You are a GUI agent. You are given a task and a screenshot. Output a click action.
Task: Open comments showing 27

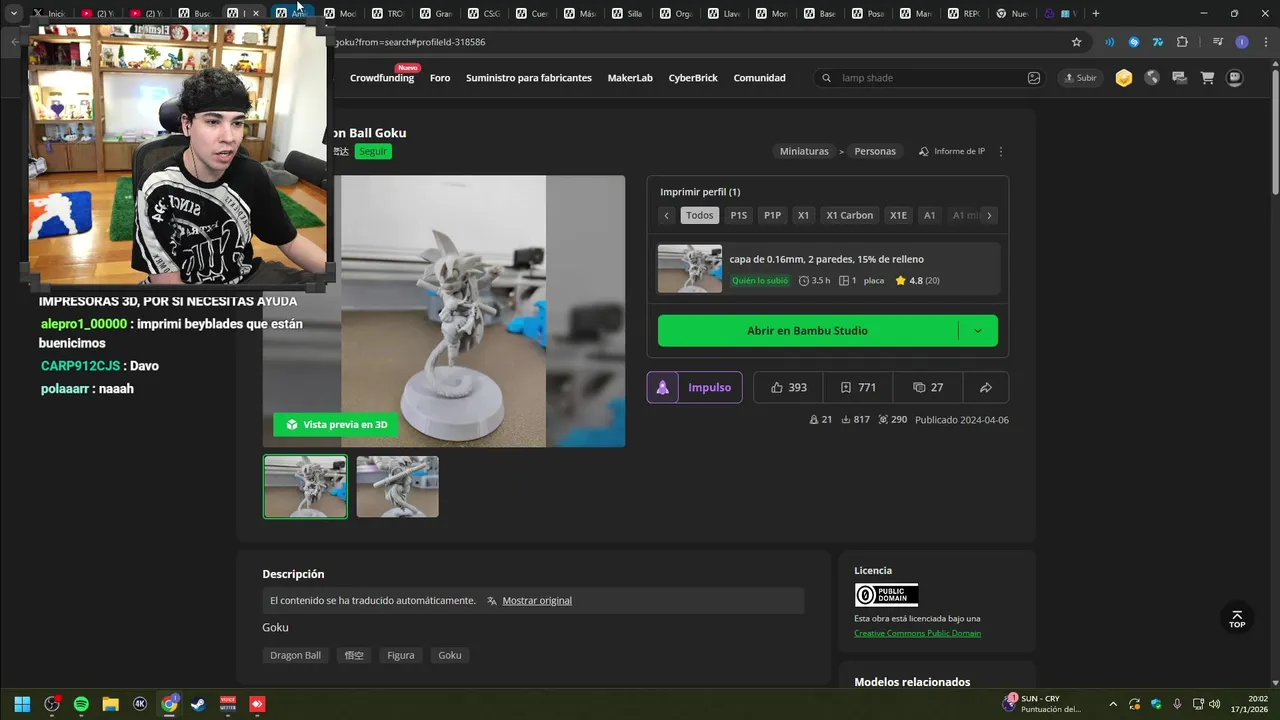[928, 387]
